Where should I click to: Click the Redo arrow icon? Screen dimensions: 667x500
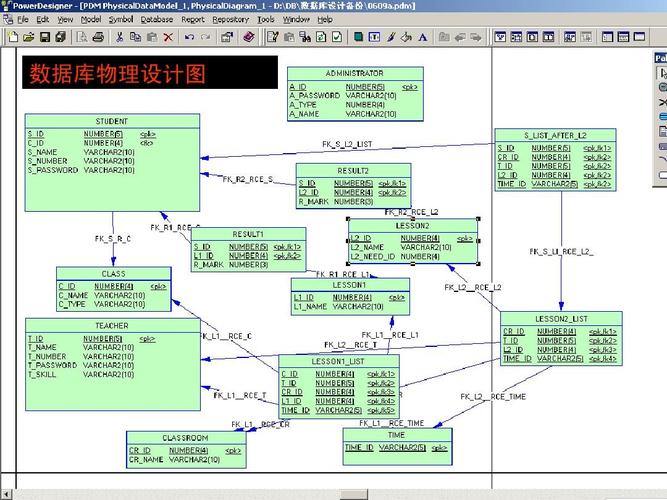pos(206,37)
